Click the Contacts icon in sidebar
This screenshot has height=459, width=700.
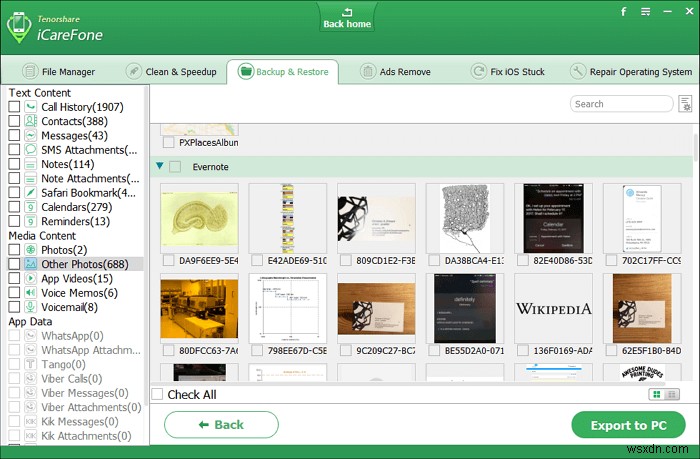(x=30, y=121)
